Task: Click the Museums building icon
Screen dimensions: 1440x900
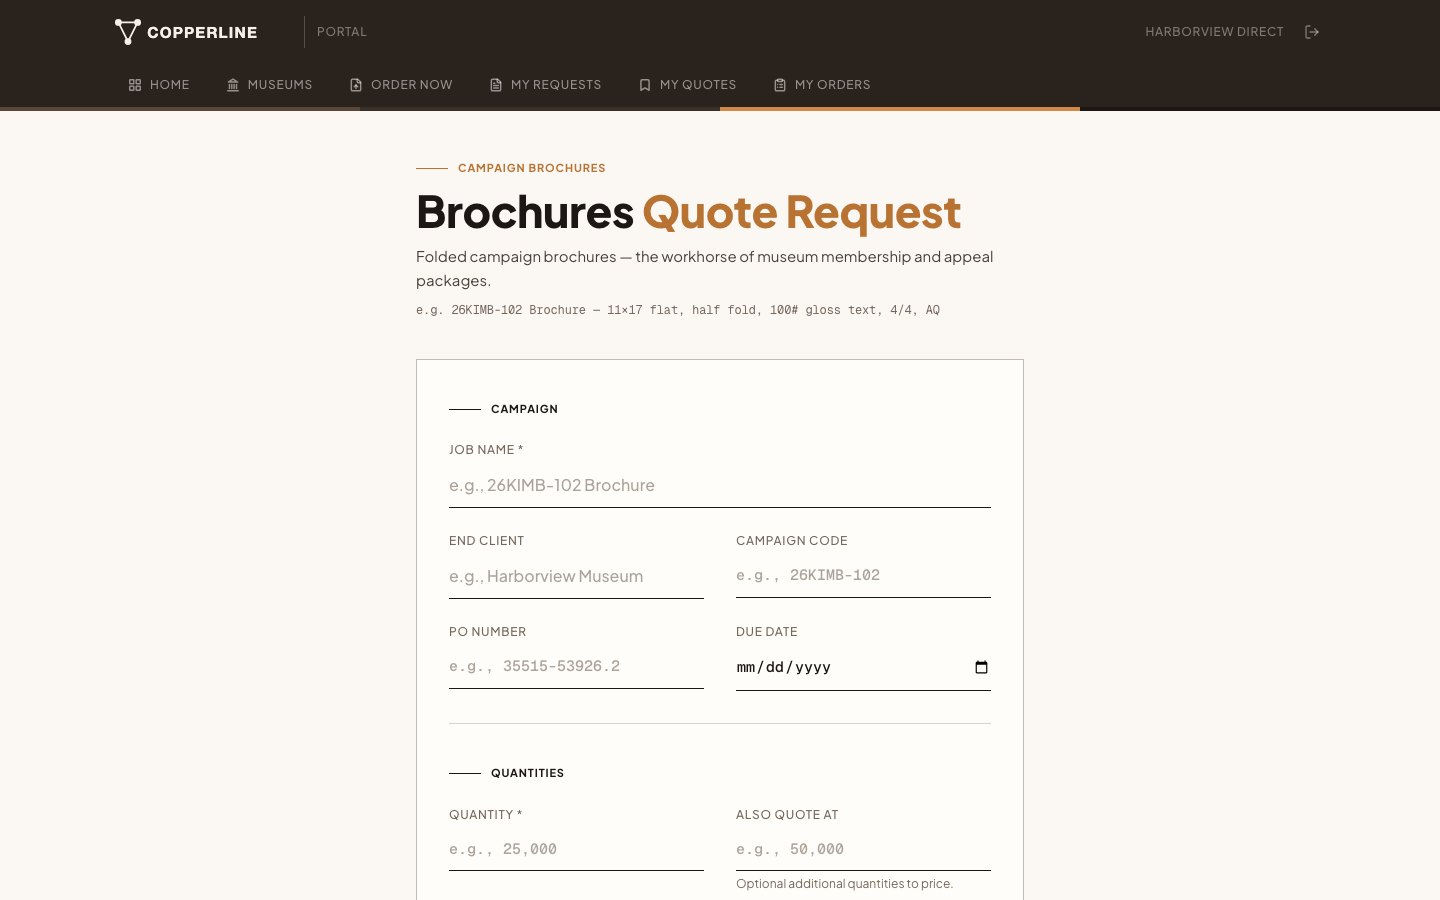Action: [x=233, y=85]
